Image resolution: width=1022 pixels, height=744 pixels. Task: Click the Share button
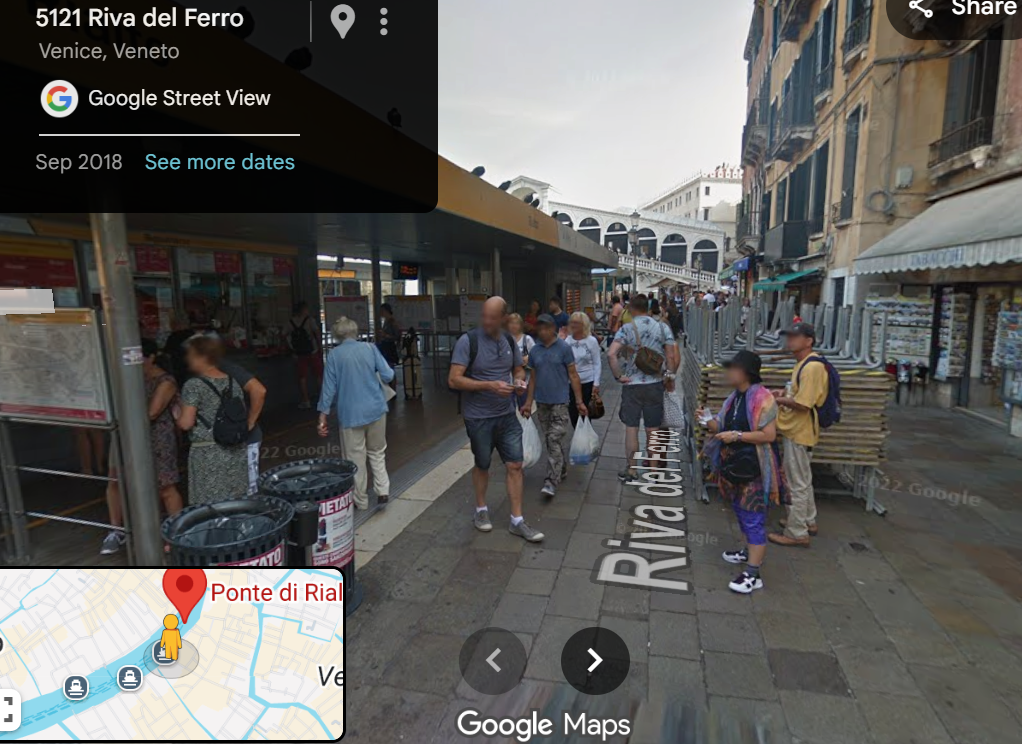click(x=954, y=12)
